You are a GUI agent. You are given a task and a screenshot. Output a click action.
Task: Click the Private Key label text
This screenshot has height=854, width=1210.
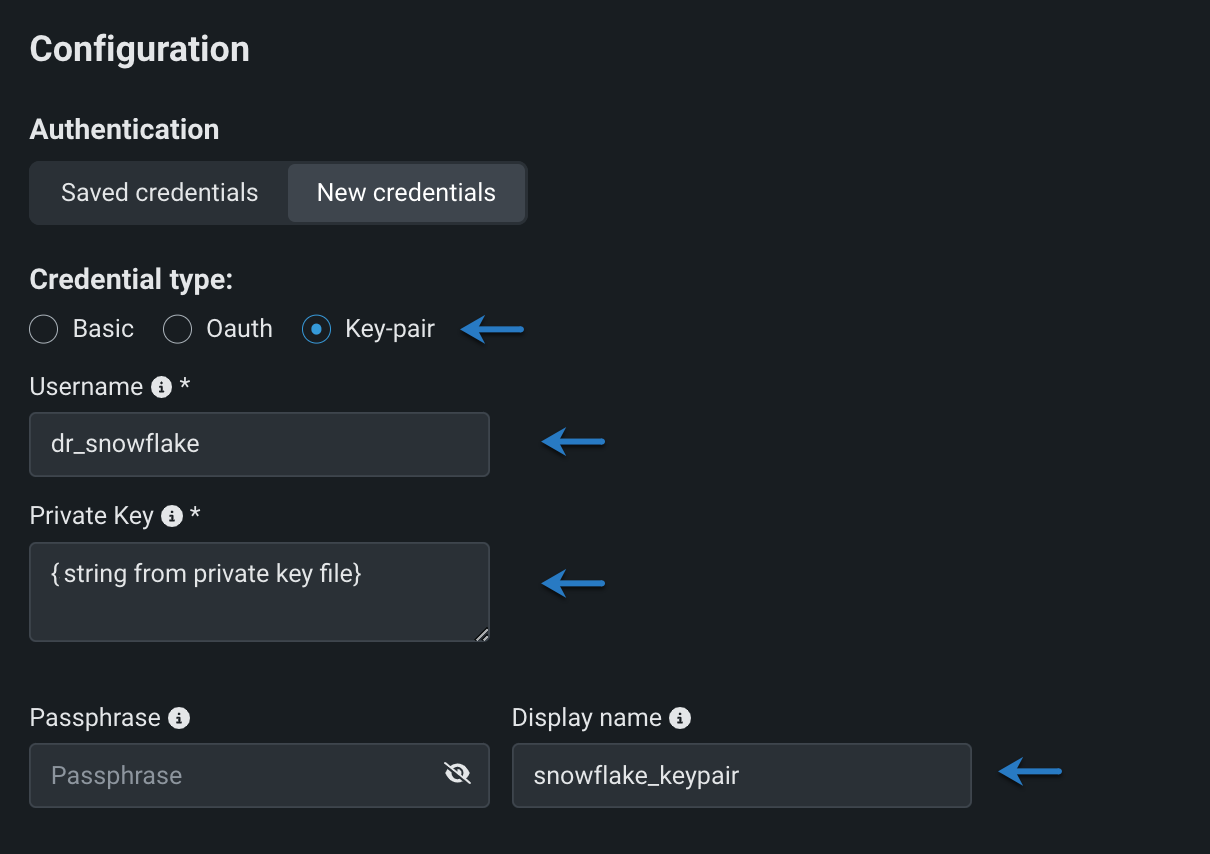[x=91, y=516]
